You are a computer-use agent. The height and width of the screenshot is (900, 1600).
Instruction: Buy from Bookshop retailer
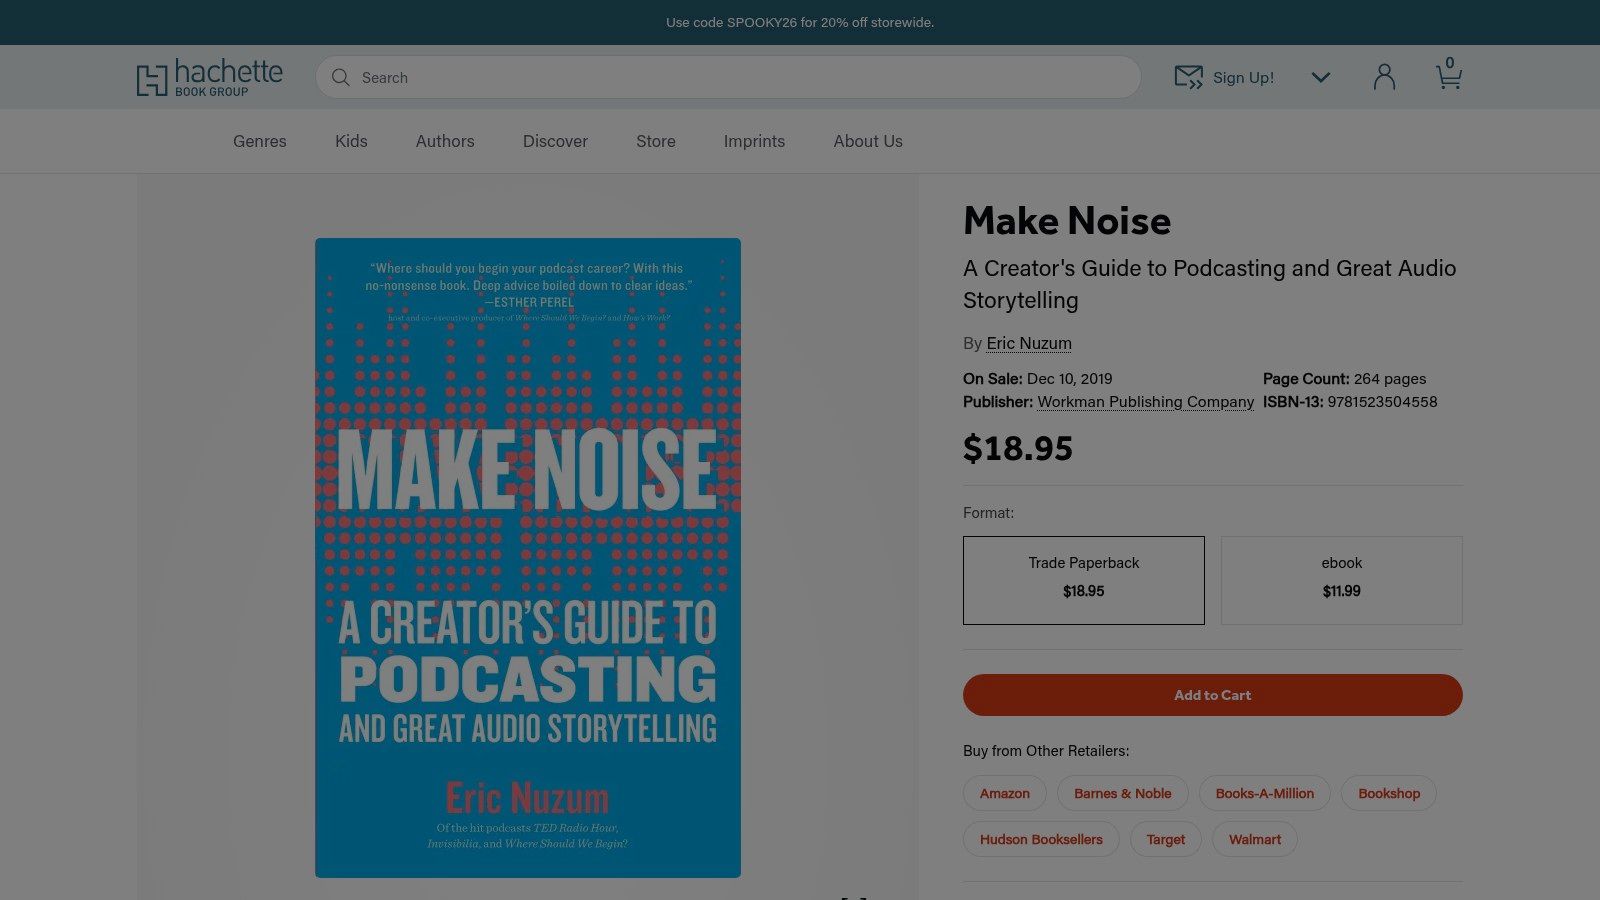[1389, 793]
